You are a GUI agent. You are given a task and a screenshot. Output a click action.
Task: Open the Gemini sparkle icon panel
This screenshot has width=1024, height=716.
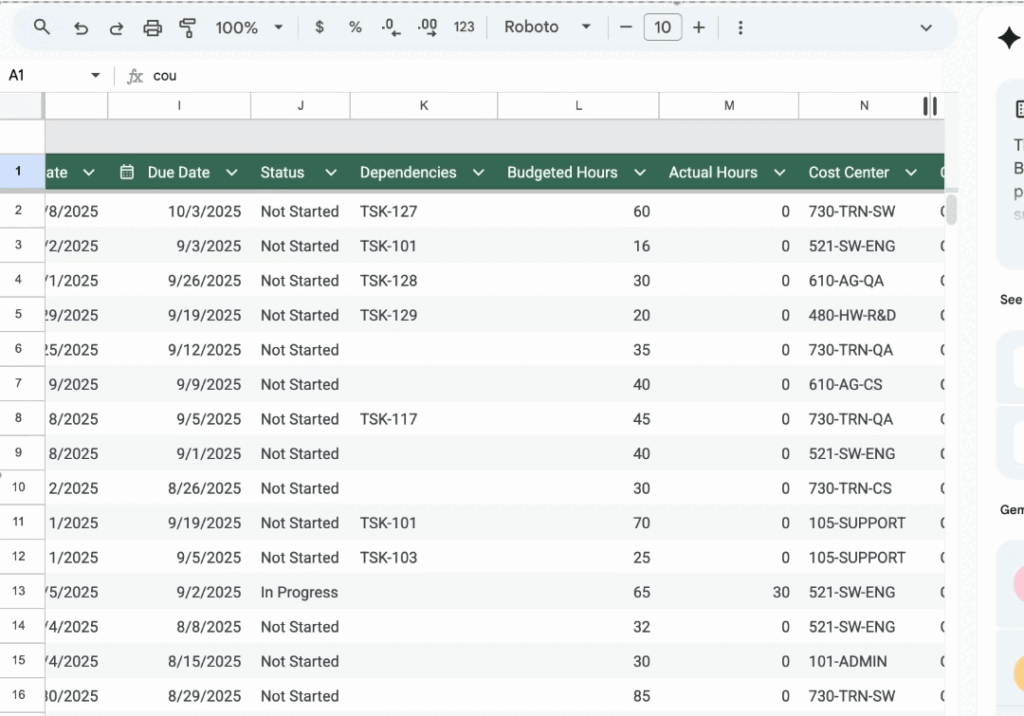(1008, 38)
